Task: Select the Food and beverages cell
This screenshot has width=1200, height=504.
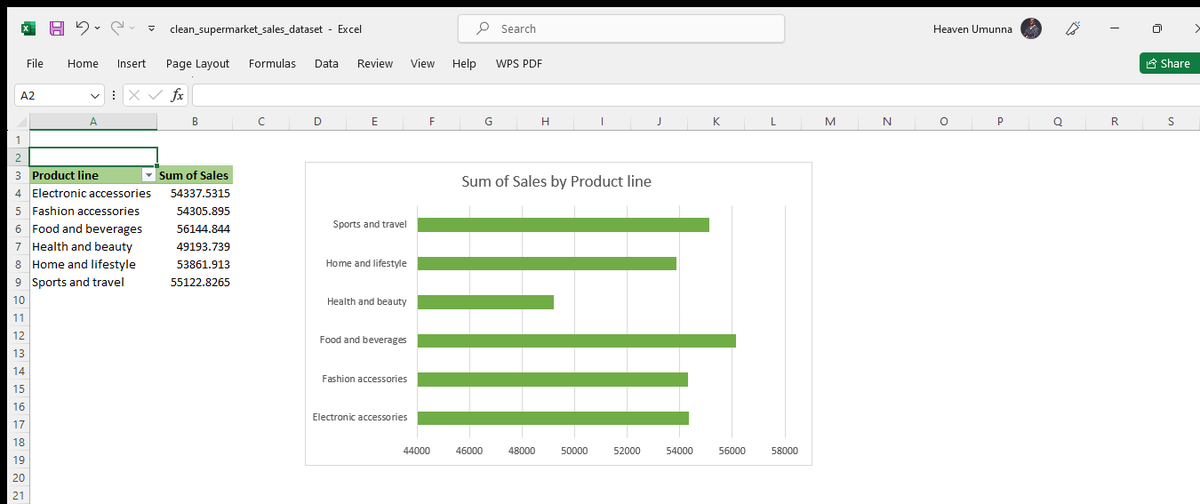Action: tap(94, 229)
